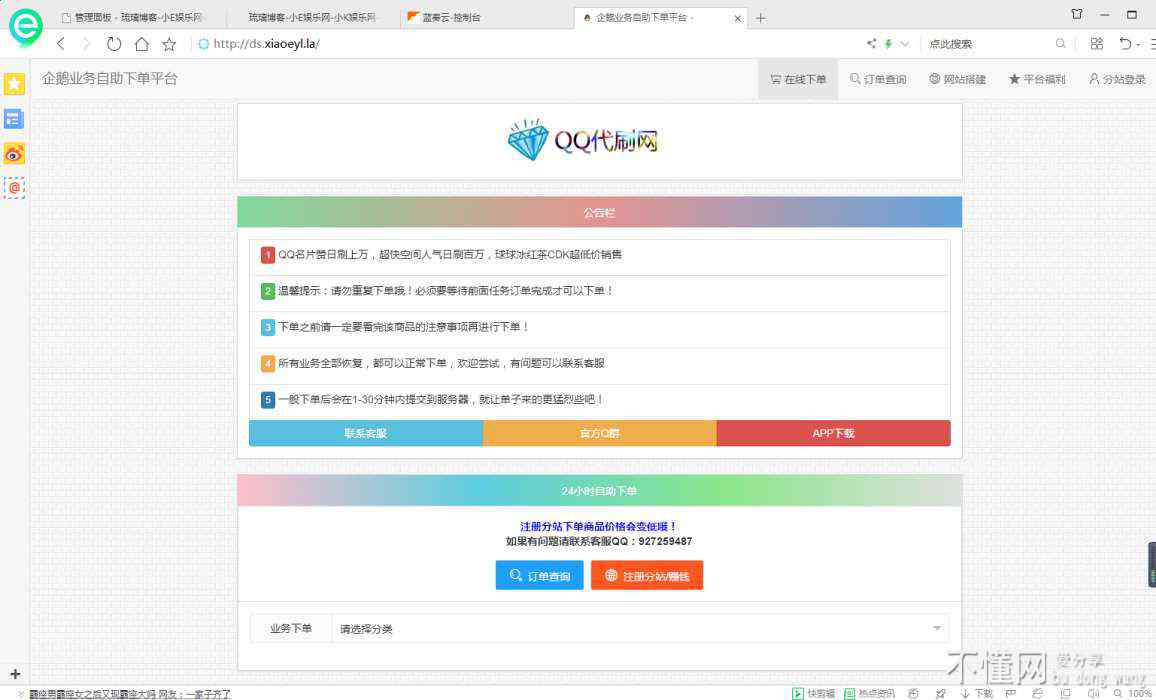Open the 请选择分类 category dropdown

tap(640, 628)
